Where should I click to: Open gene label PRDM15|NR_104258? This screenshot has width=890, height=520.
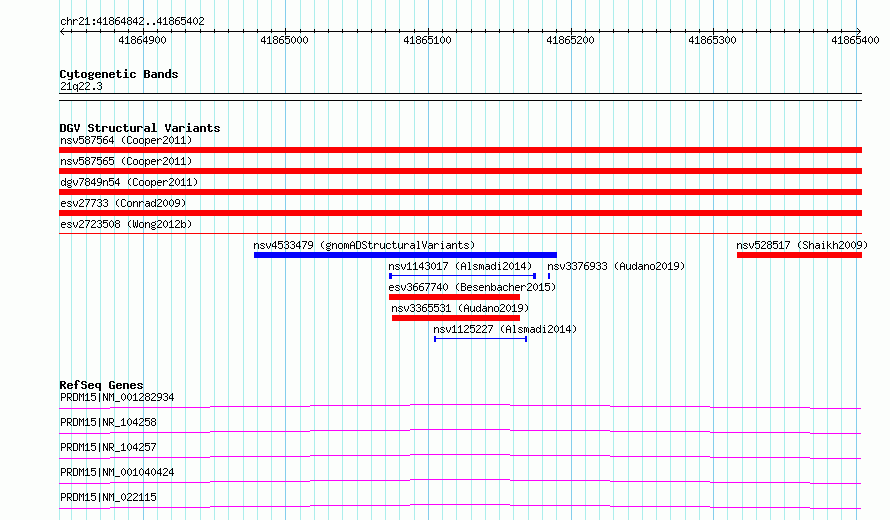108,422
